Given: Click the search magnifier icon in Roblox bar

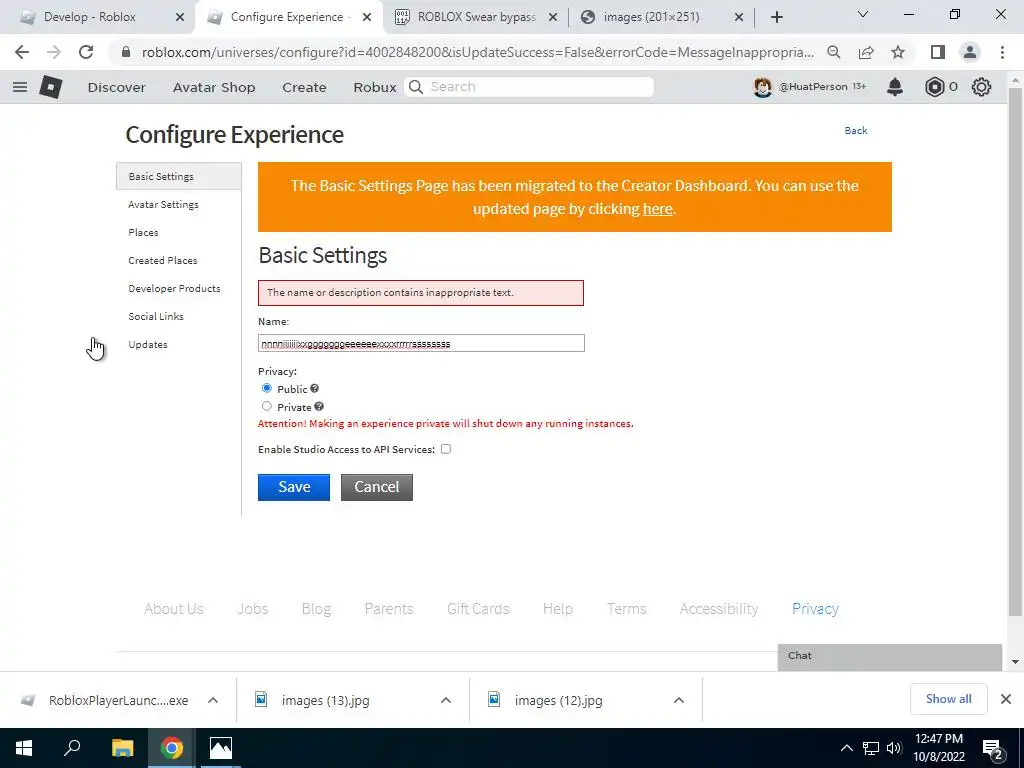Looking at the screenshot, I should [x=416, y=87].
